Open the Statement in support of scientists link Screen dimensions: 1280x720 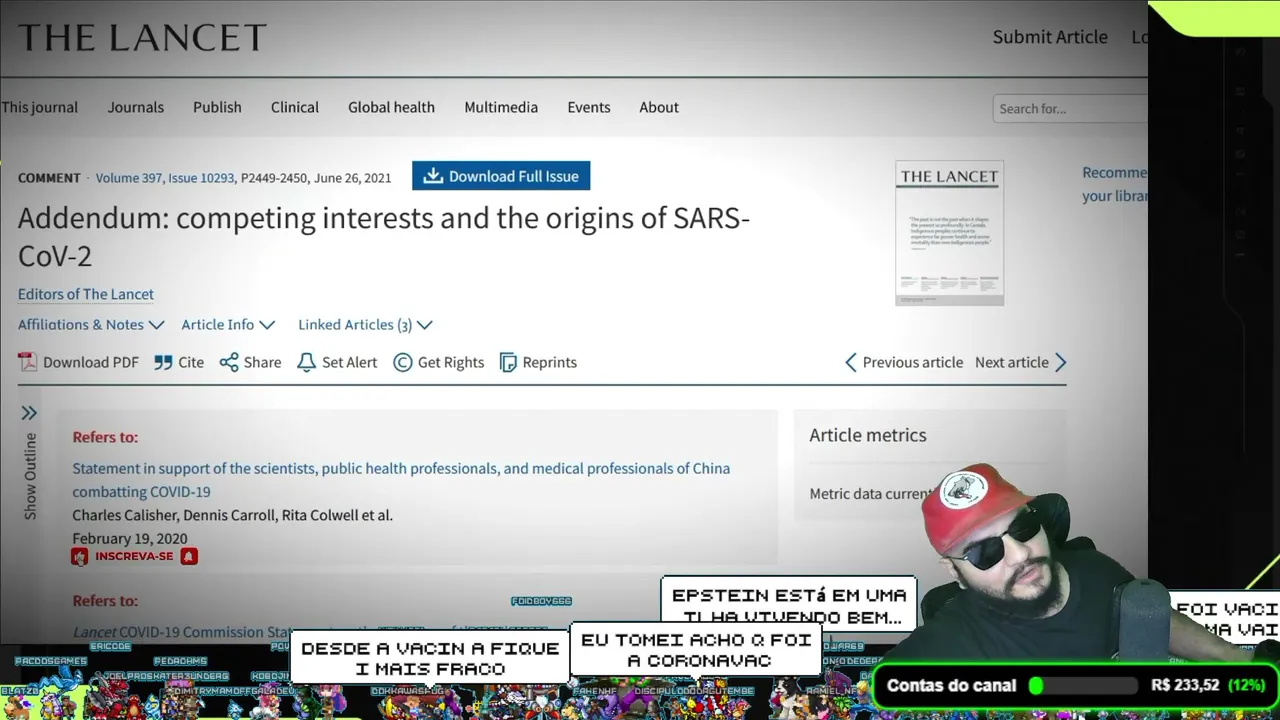pyautogui.click(x=401, y=480)
